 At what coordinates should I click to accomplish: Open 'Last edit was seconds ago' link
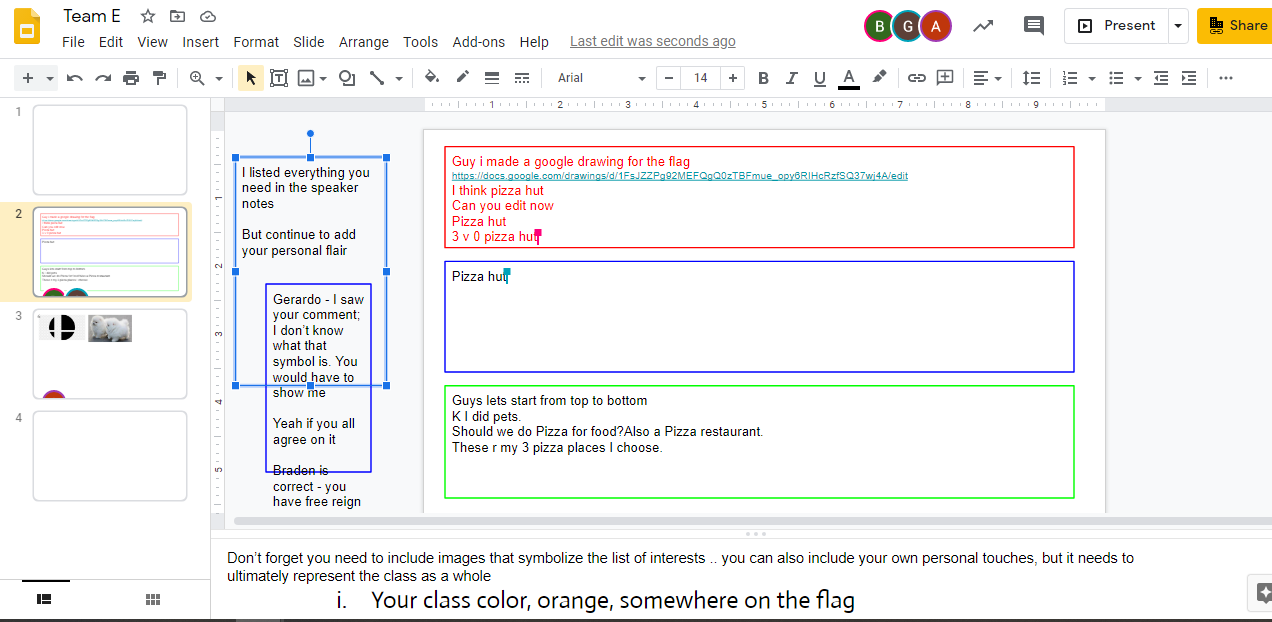(653, 41)
